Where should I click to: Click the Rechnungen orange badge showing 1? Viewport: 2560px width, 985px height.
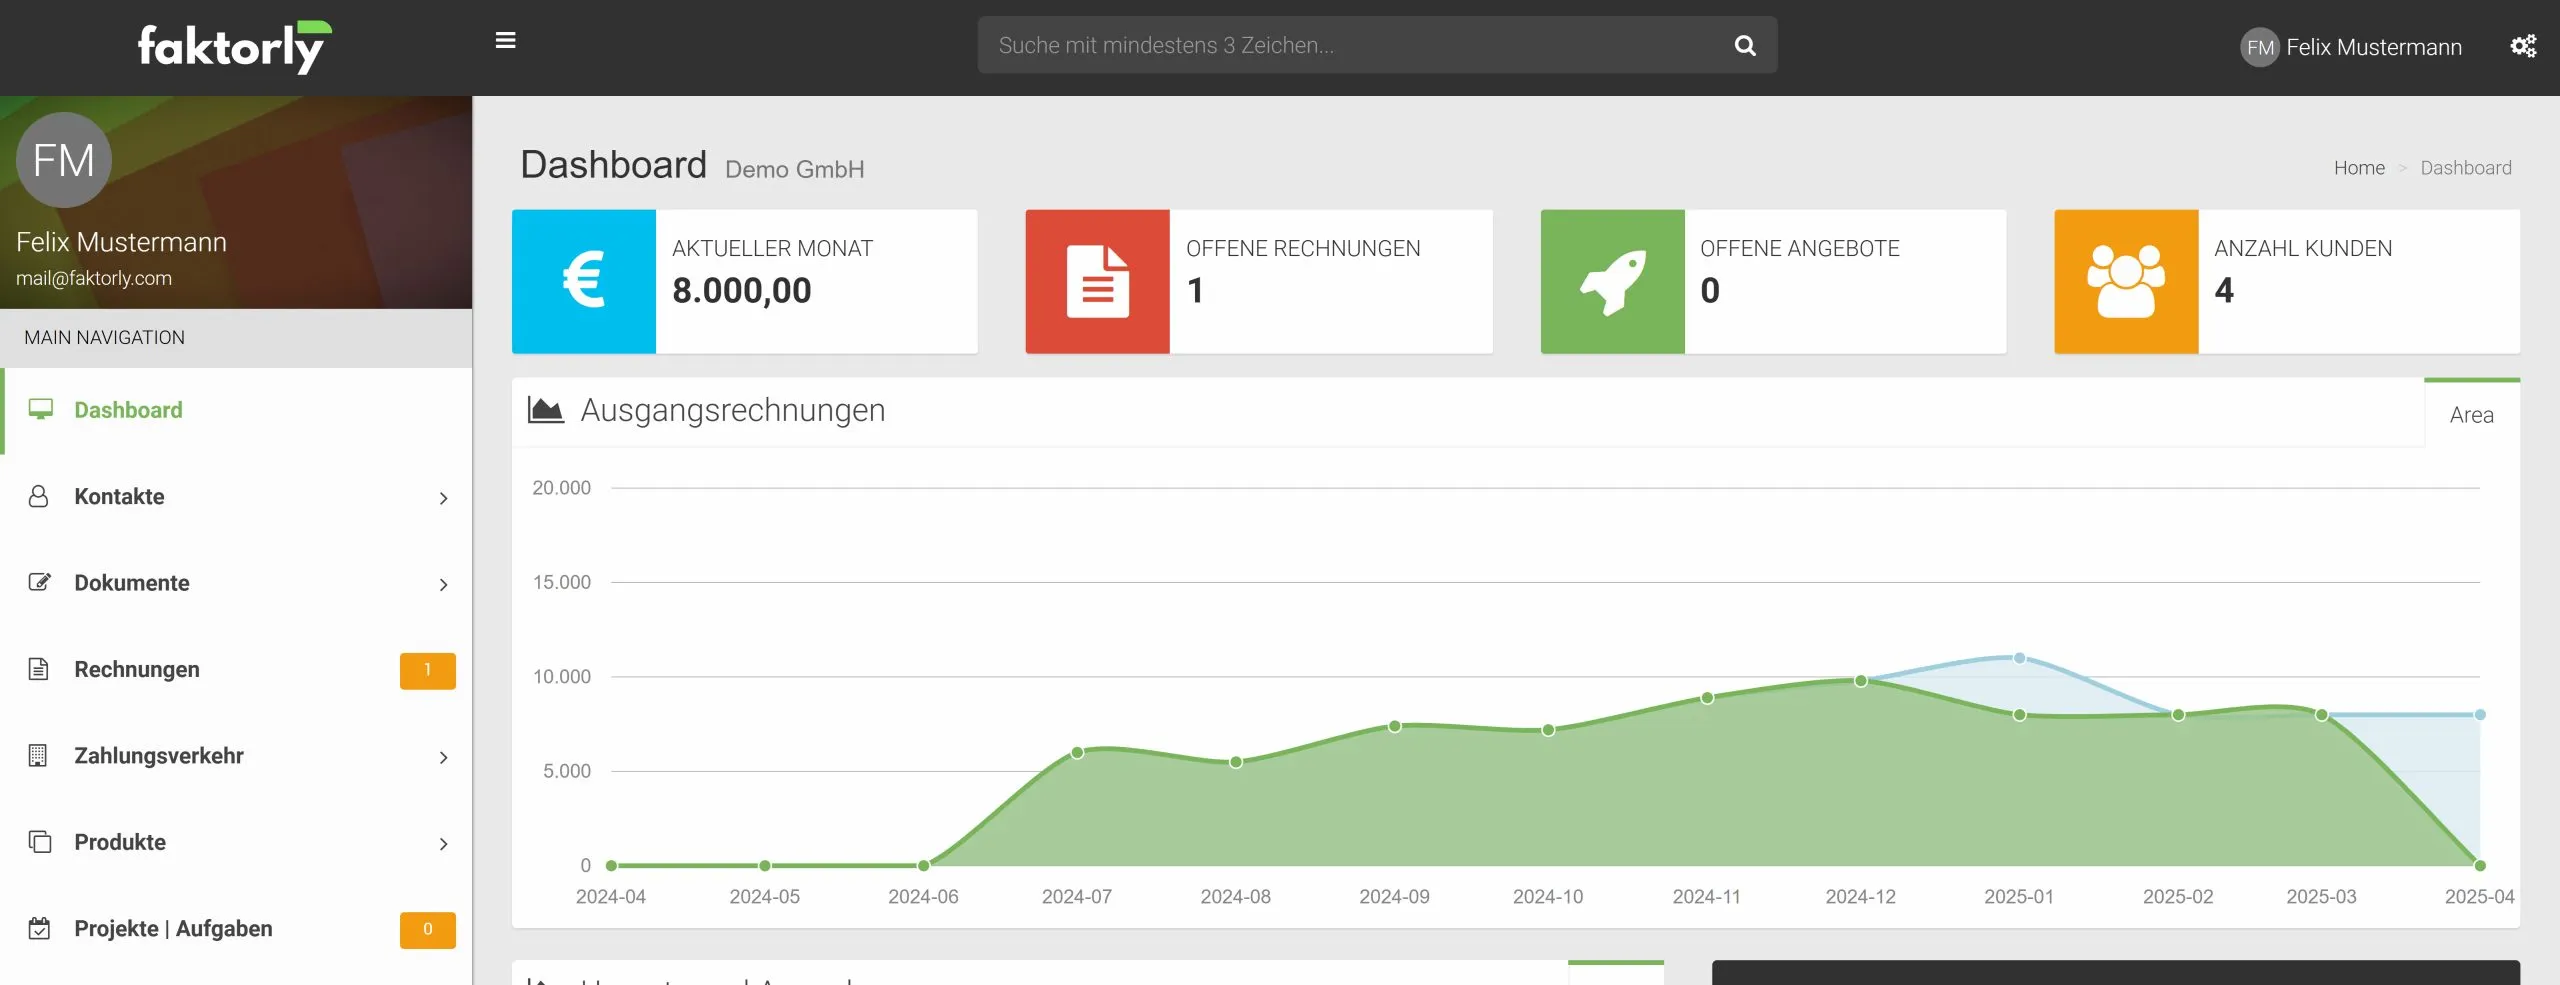point(427,670)
